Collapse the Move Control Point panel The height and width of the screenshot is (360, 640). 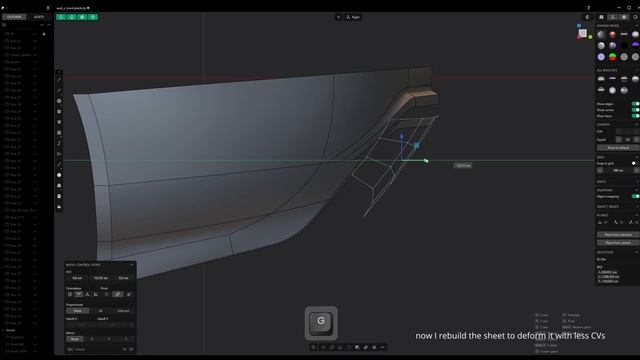(x=131, y=265)
